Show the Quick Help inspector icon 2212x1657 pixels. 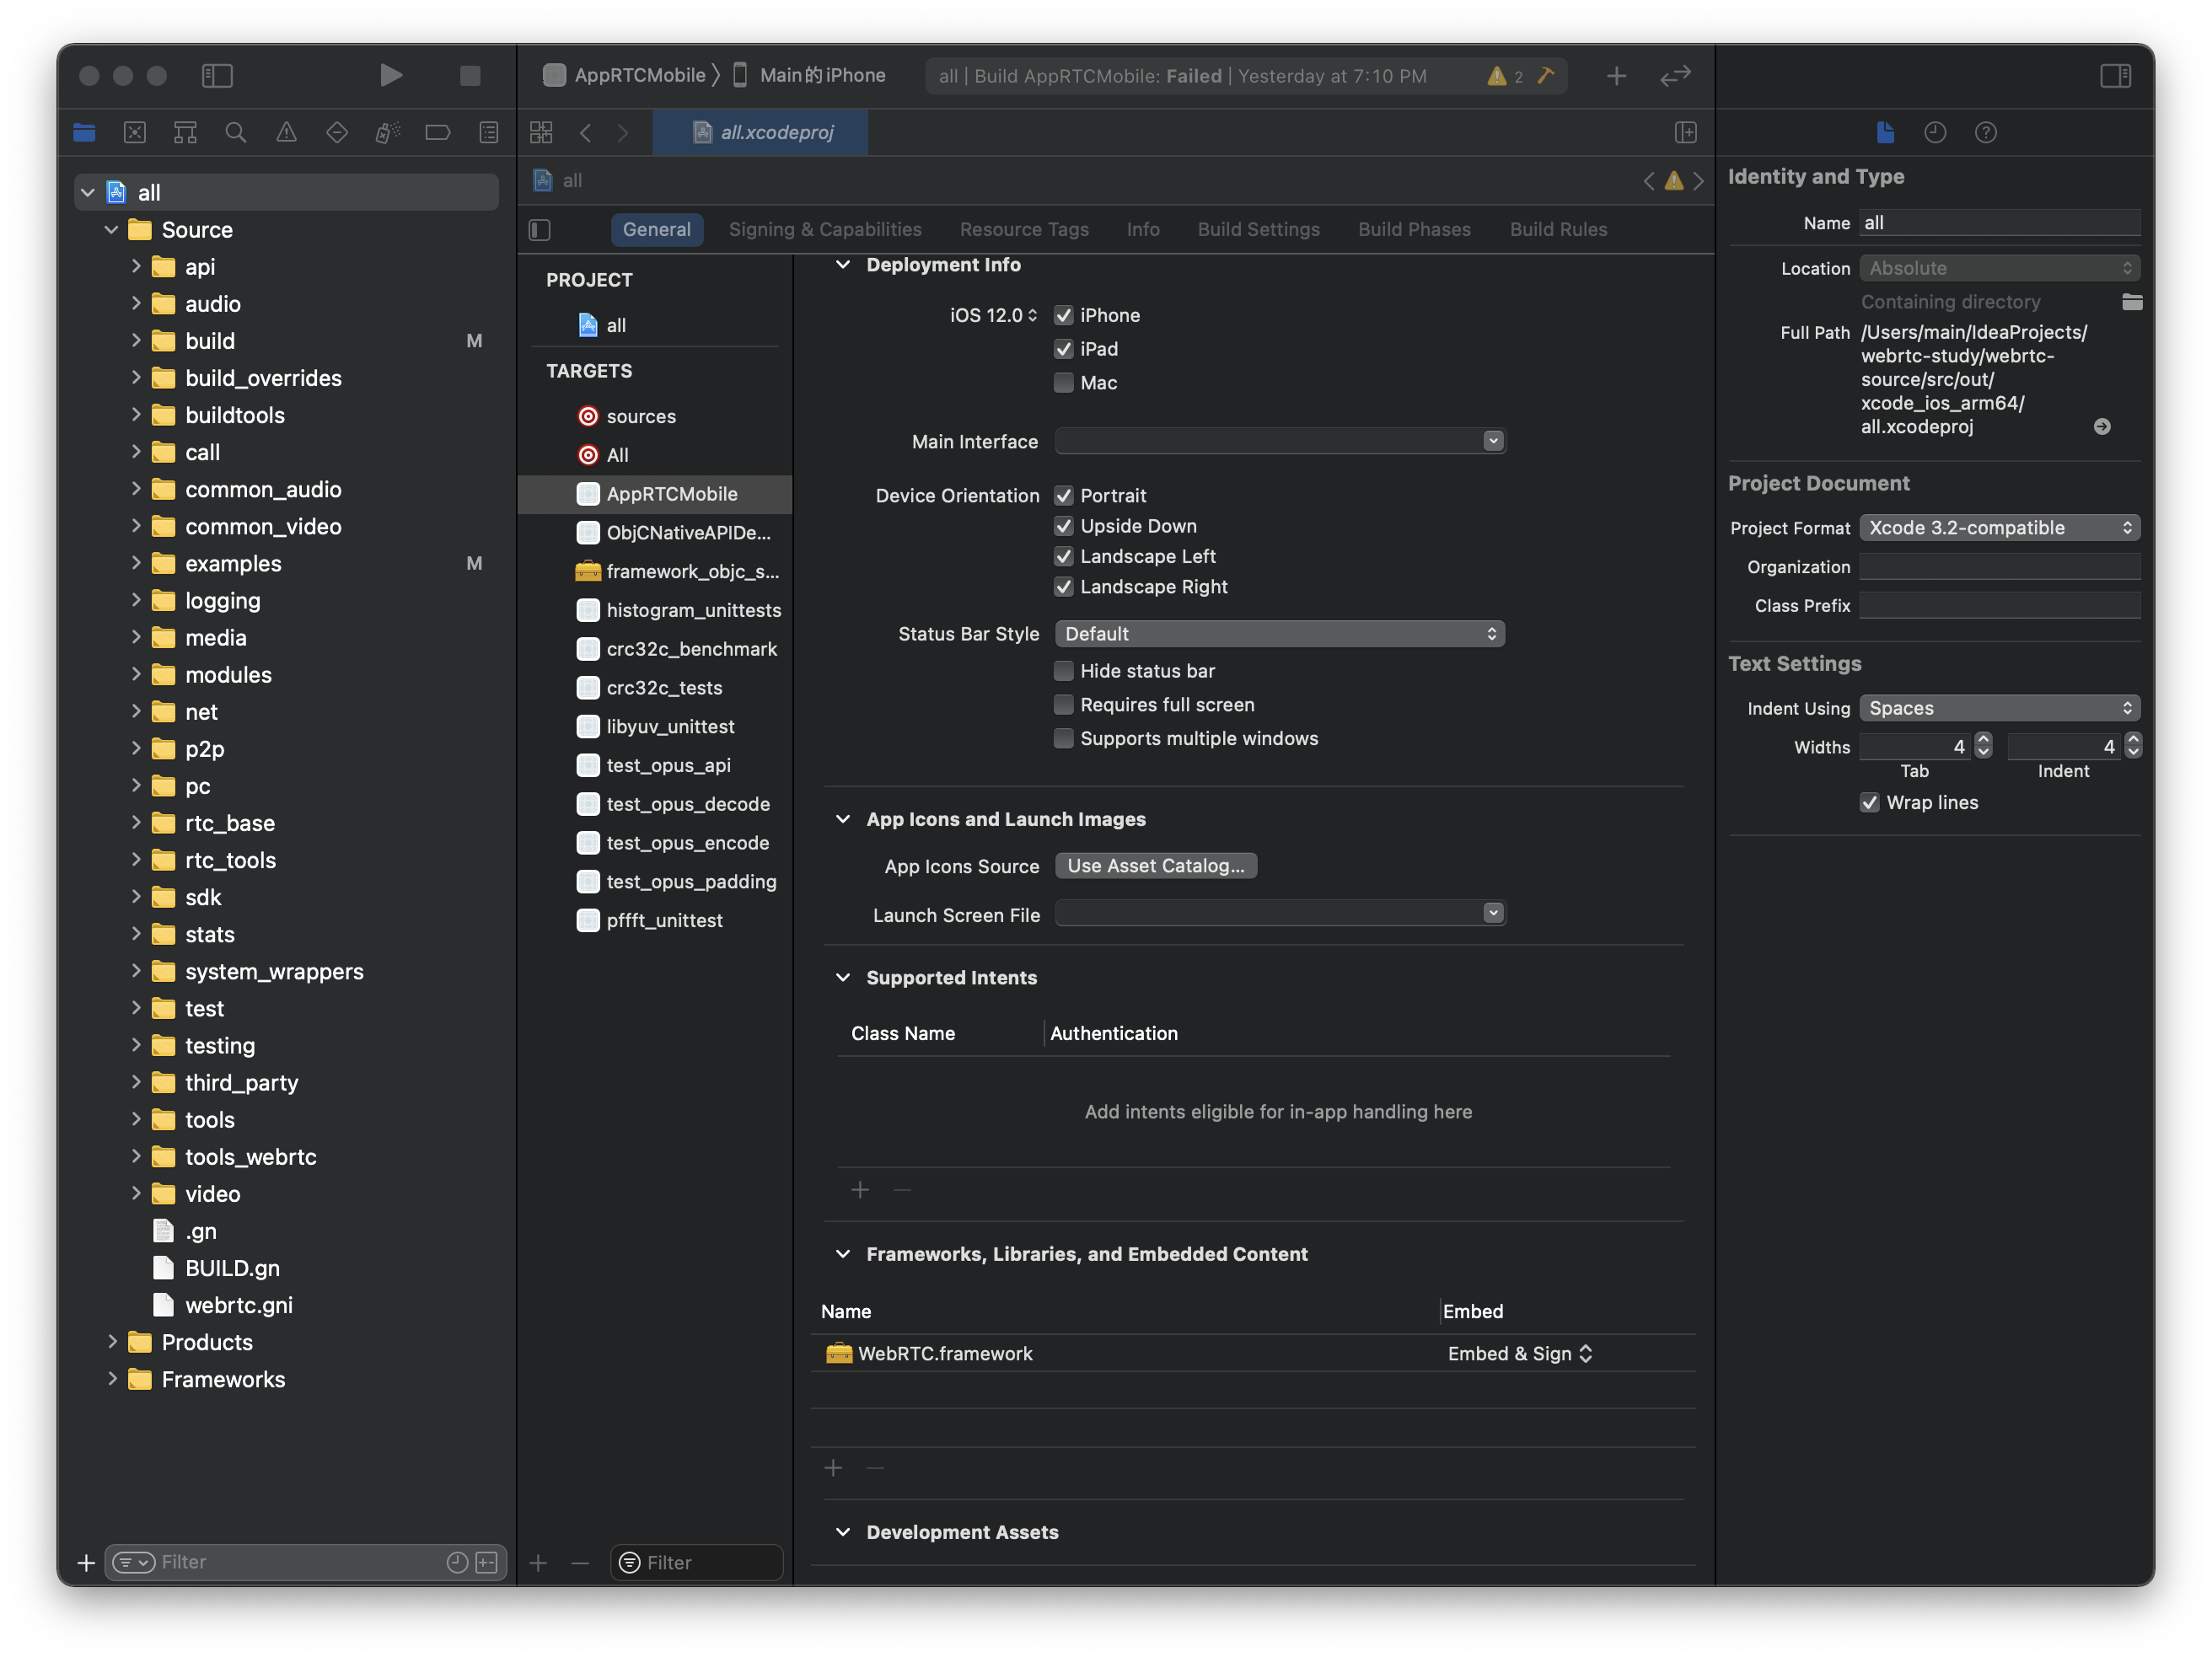coord(1986,132)
